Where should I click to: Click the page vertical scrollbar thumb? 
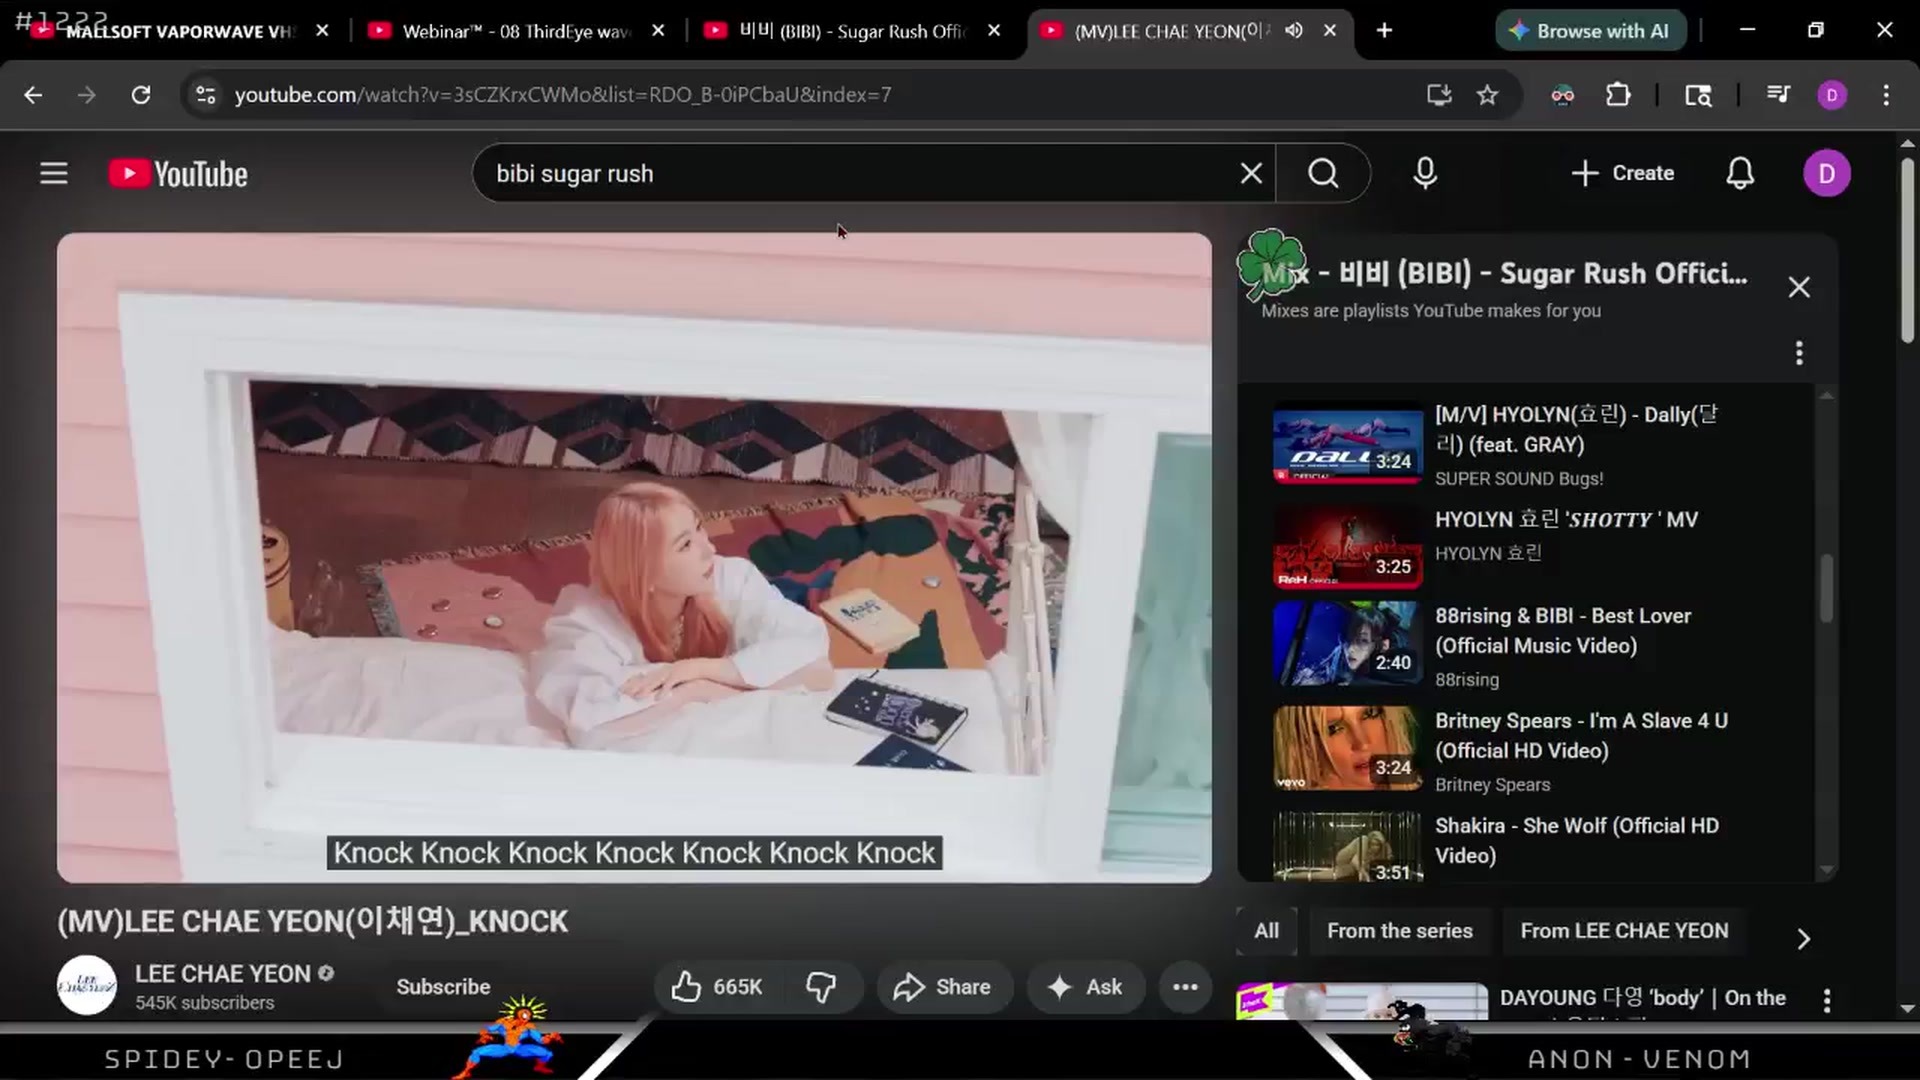click(x=1907, y=250)
